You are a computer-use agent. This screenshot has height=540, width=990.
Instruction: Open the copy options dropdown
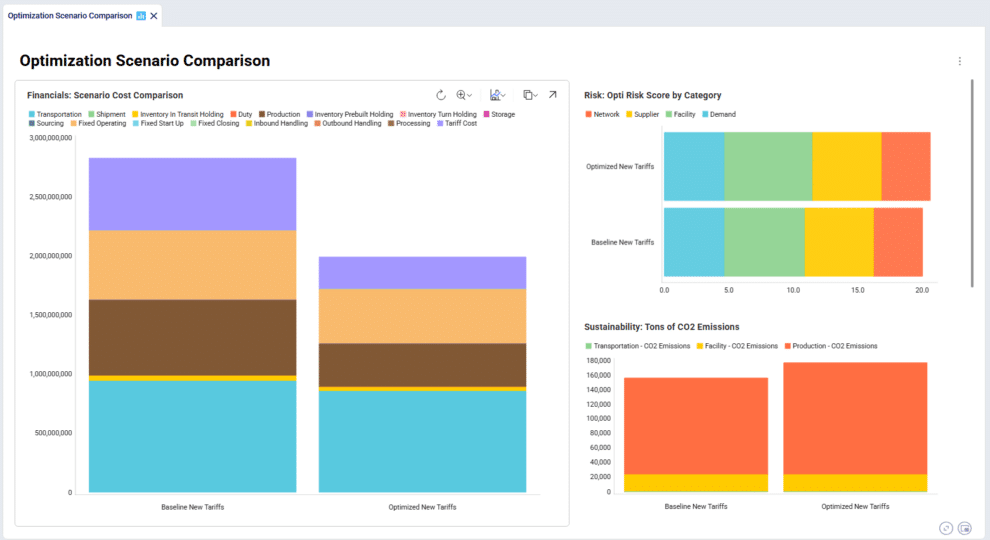[x=530, y=95]
